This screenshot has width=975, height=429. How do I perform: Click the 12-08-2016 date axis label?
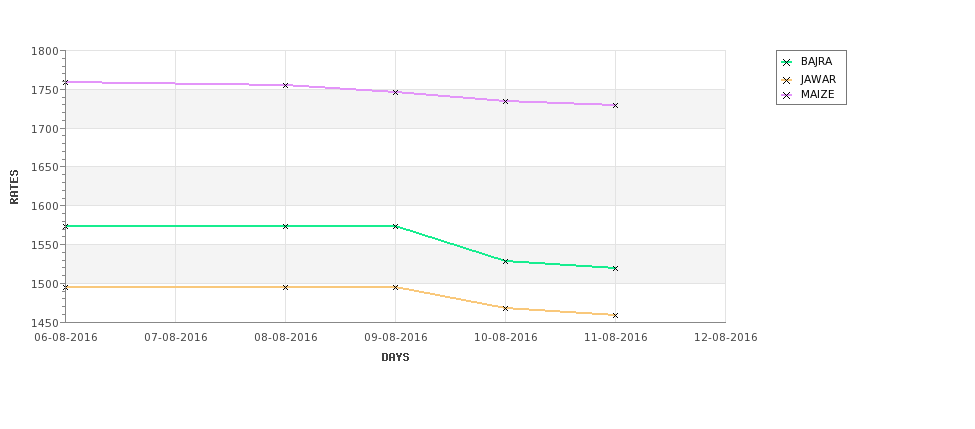(x=726, y=338)
